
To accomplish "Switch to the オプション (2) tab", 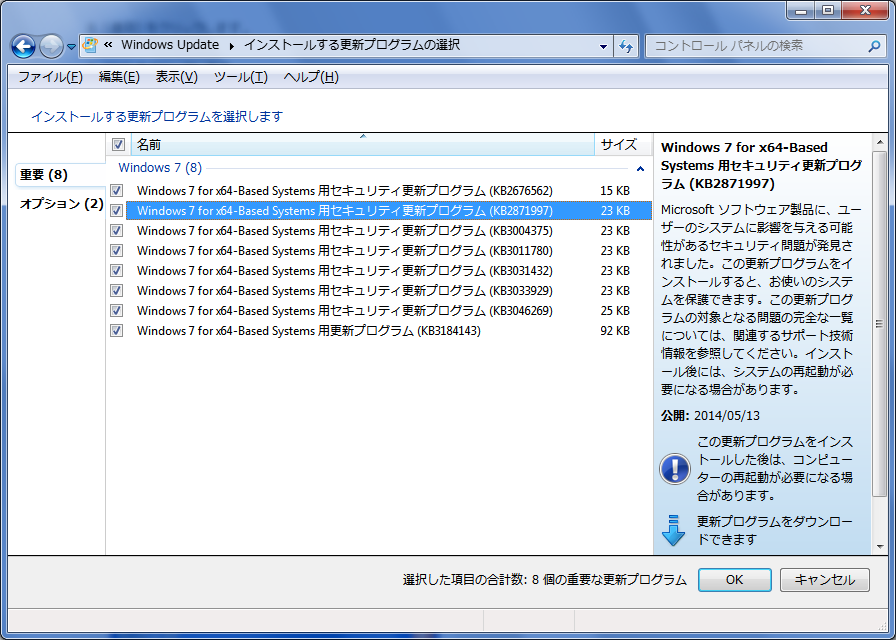I will [x=61, y=204].
